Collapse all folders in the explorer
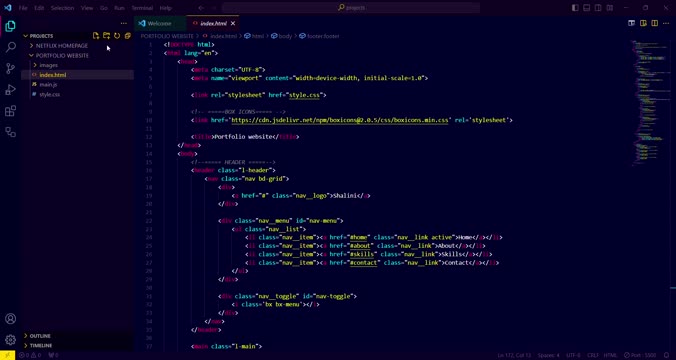This screenshot has width=676, height=360. tap(128, 36)
